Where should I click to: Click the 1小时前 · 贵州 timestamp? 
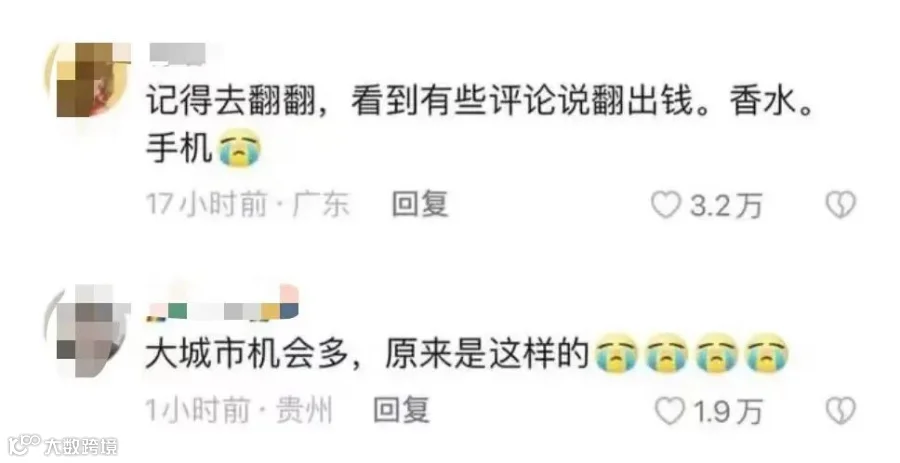pos(239,411)
